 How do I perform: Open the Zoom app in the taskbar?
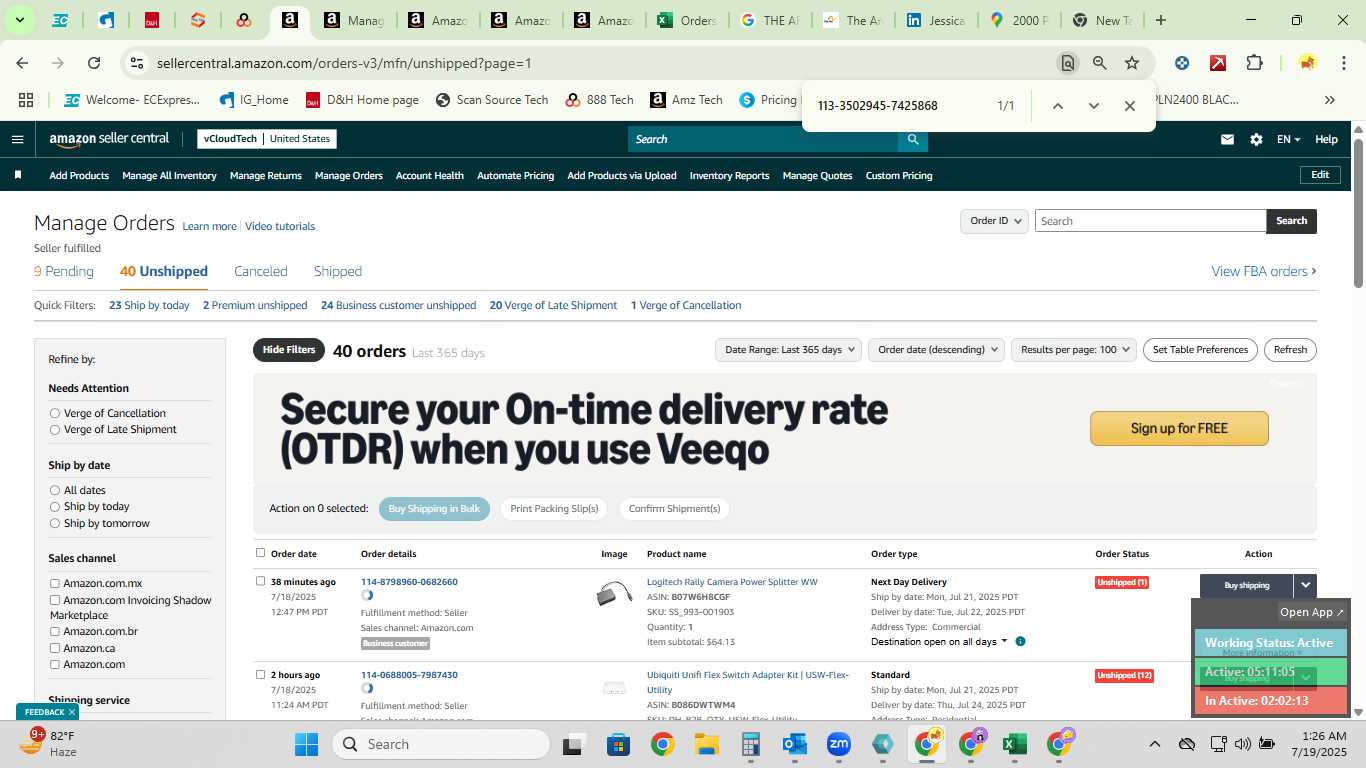coord(838,744)
